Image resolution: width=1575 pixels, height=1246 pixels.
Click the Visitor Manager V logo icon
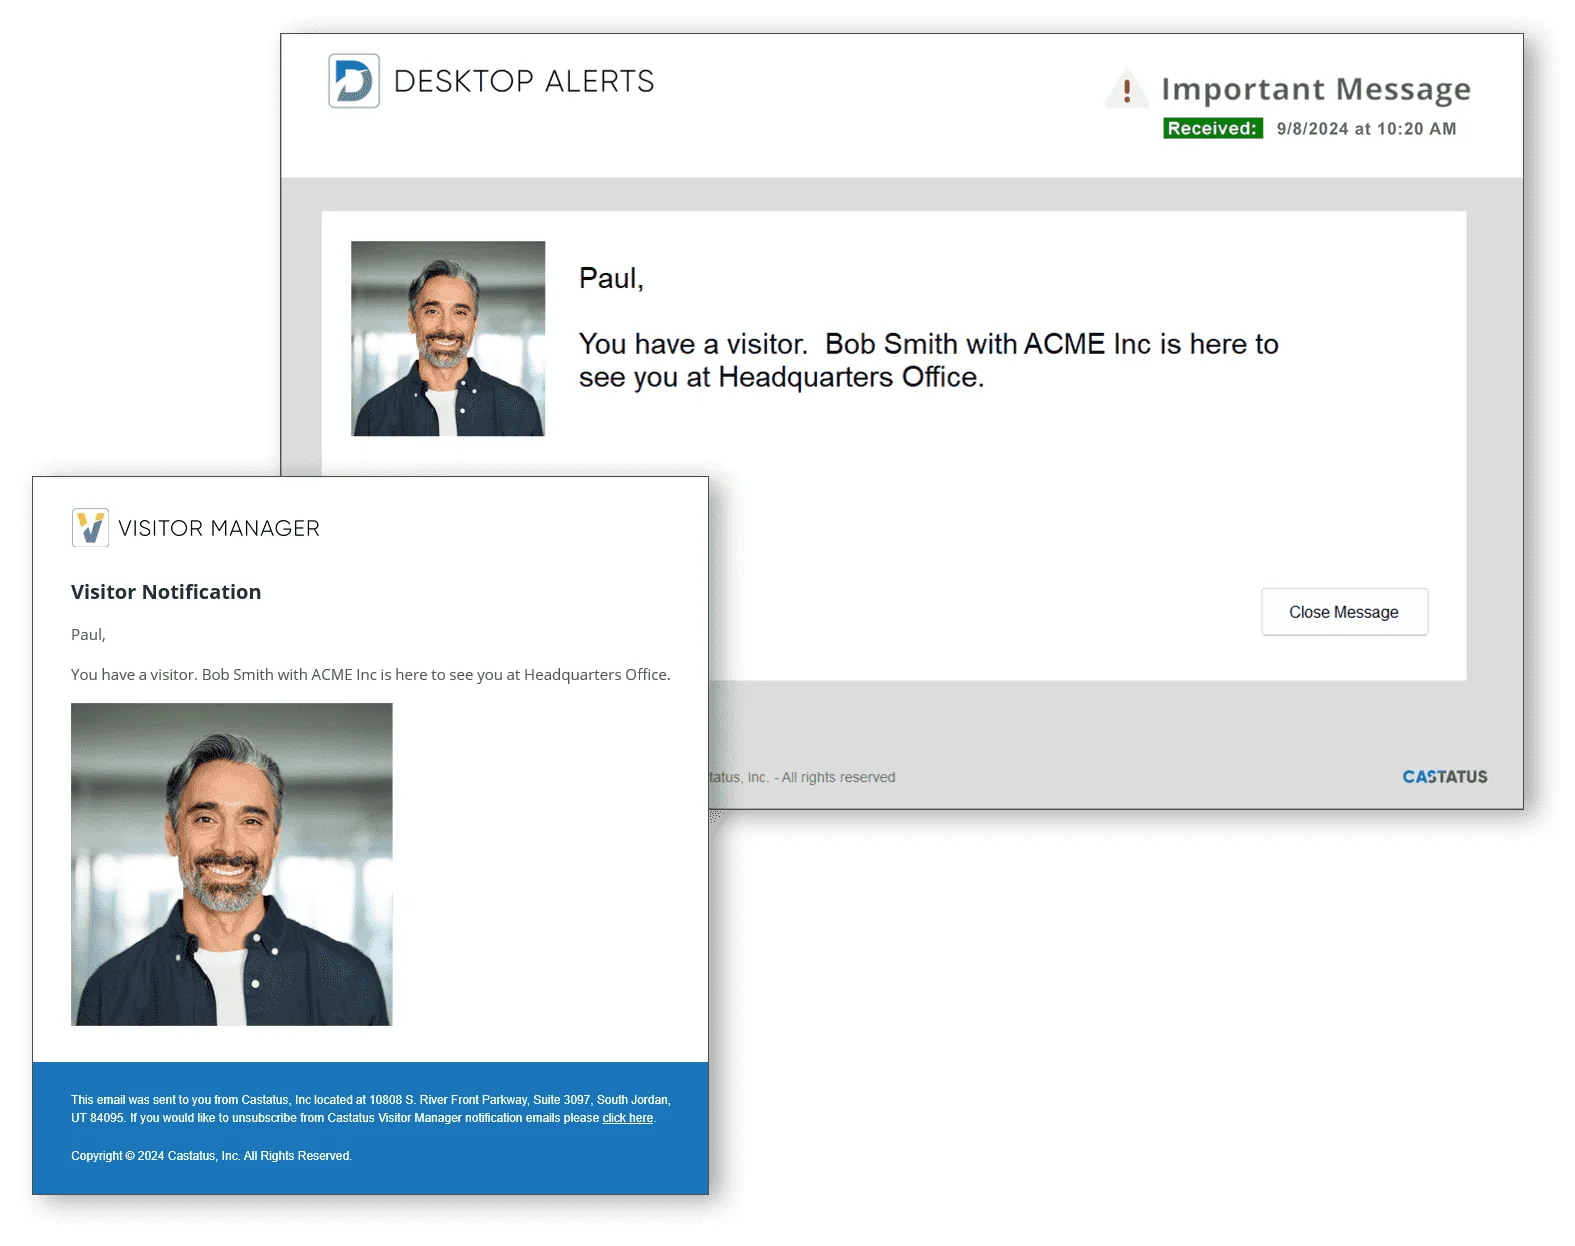tap(90, 527)
